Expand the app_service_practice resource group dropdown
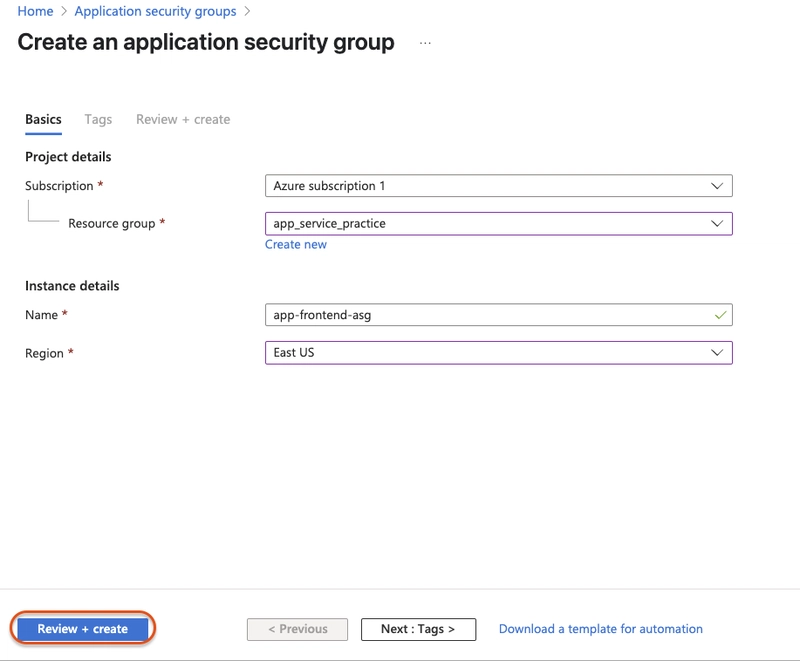800x661 pixels. click(x=498, y=223)
